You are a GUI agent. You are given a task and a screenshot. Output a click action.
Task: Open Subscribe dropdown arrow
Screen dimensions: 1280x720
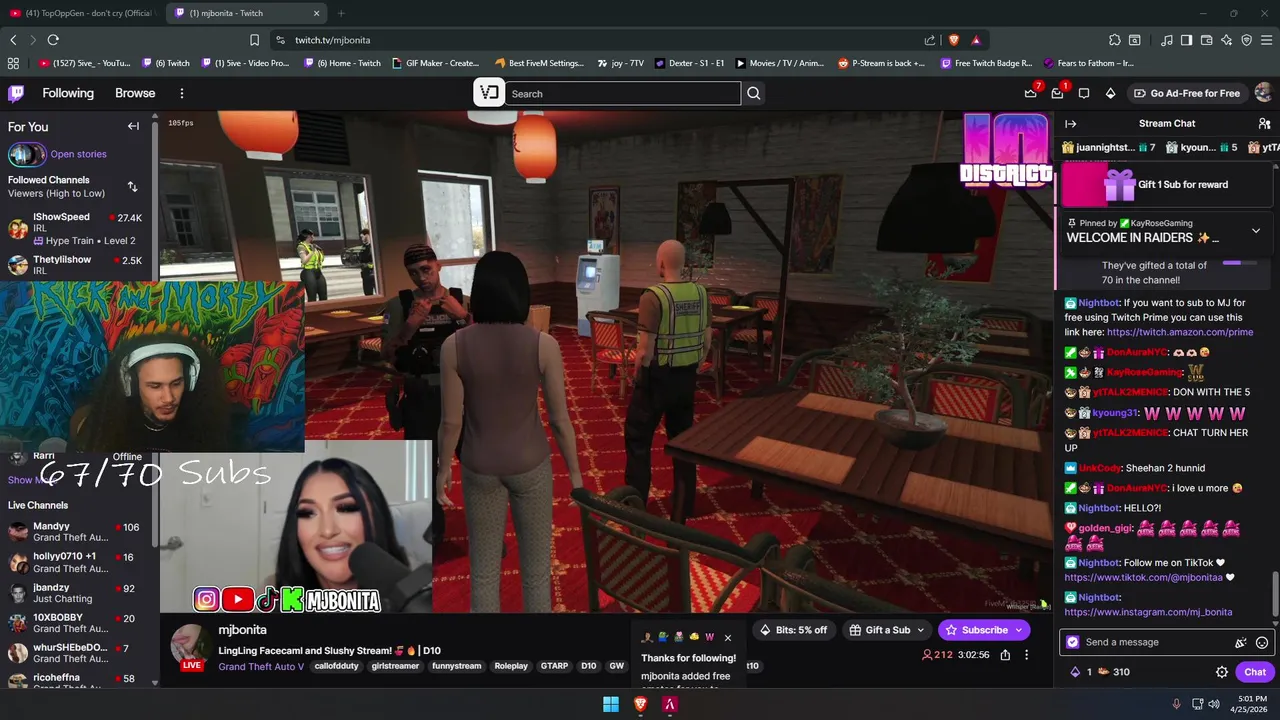click(1019, 630)
